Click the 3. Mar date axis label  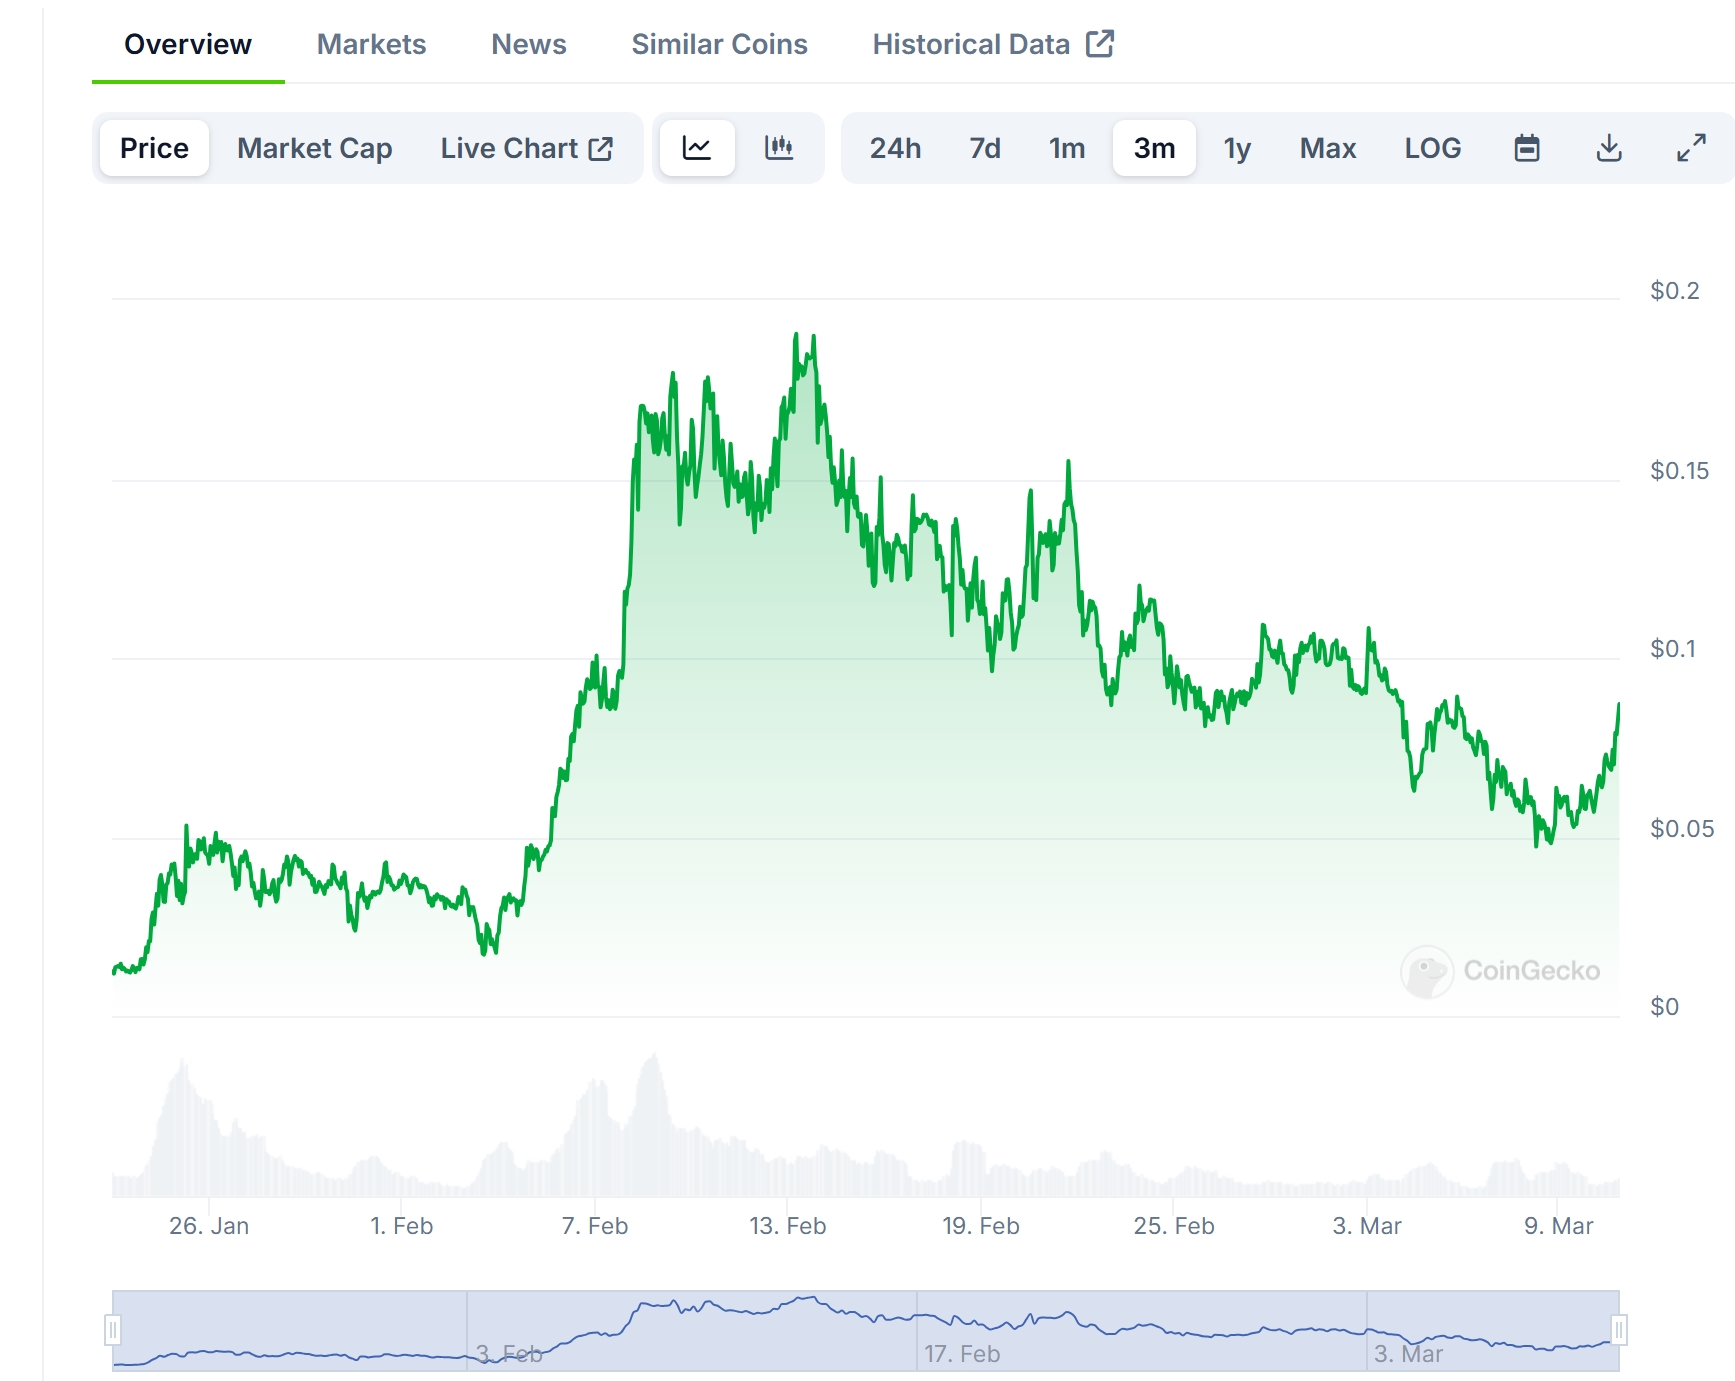point(1367,1226)
